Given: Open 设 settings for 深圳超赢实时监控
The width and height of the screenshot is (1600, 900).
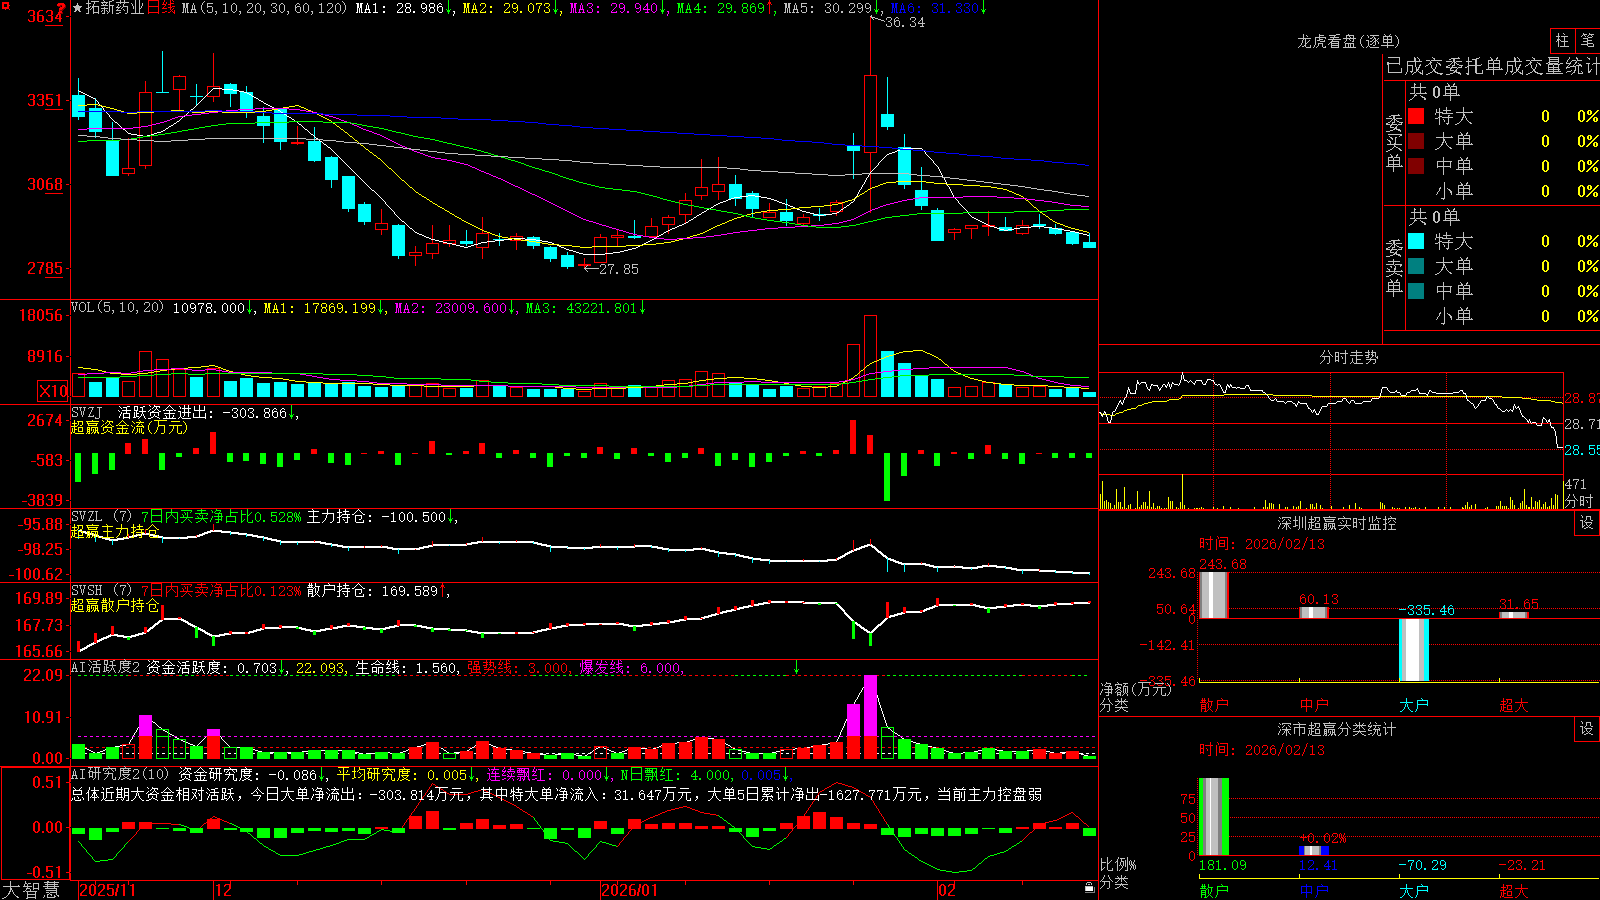Looking at the screenshot, I should pos(1587,523).
